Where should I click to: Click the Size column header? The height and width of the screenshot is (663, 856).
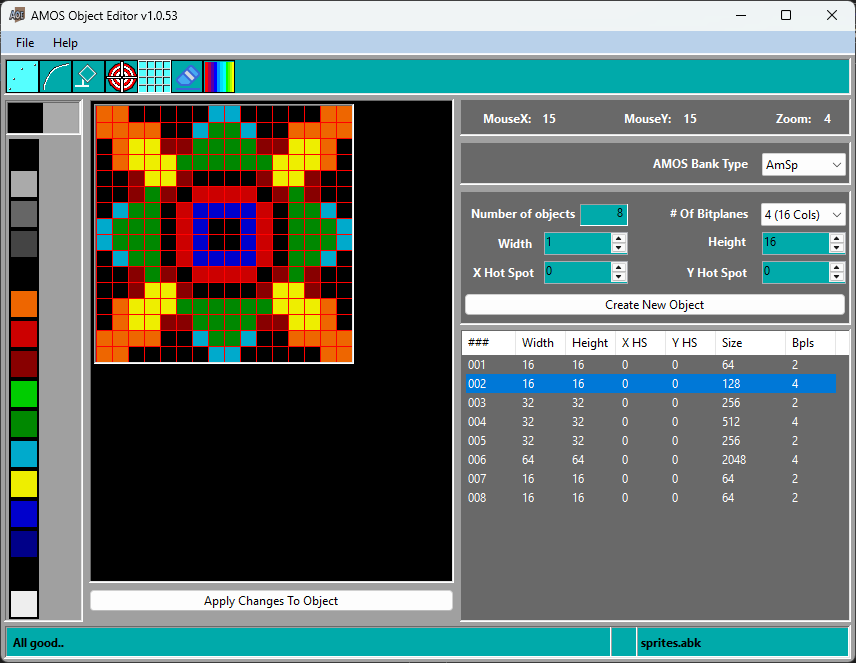coord(750,343)
